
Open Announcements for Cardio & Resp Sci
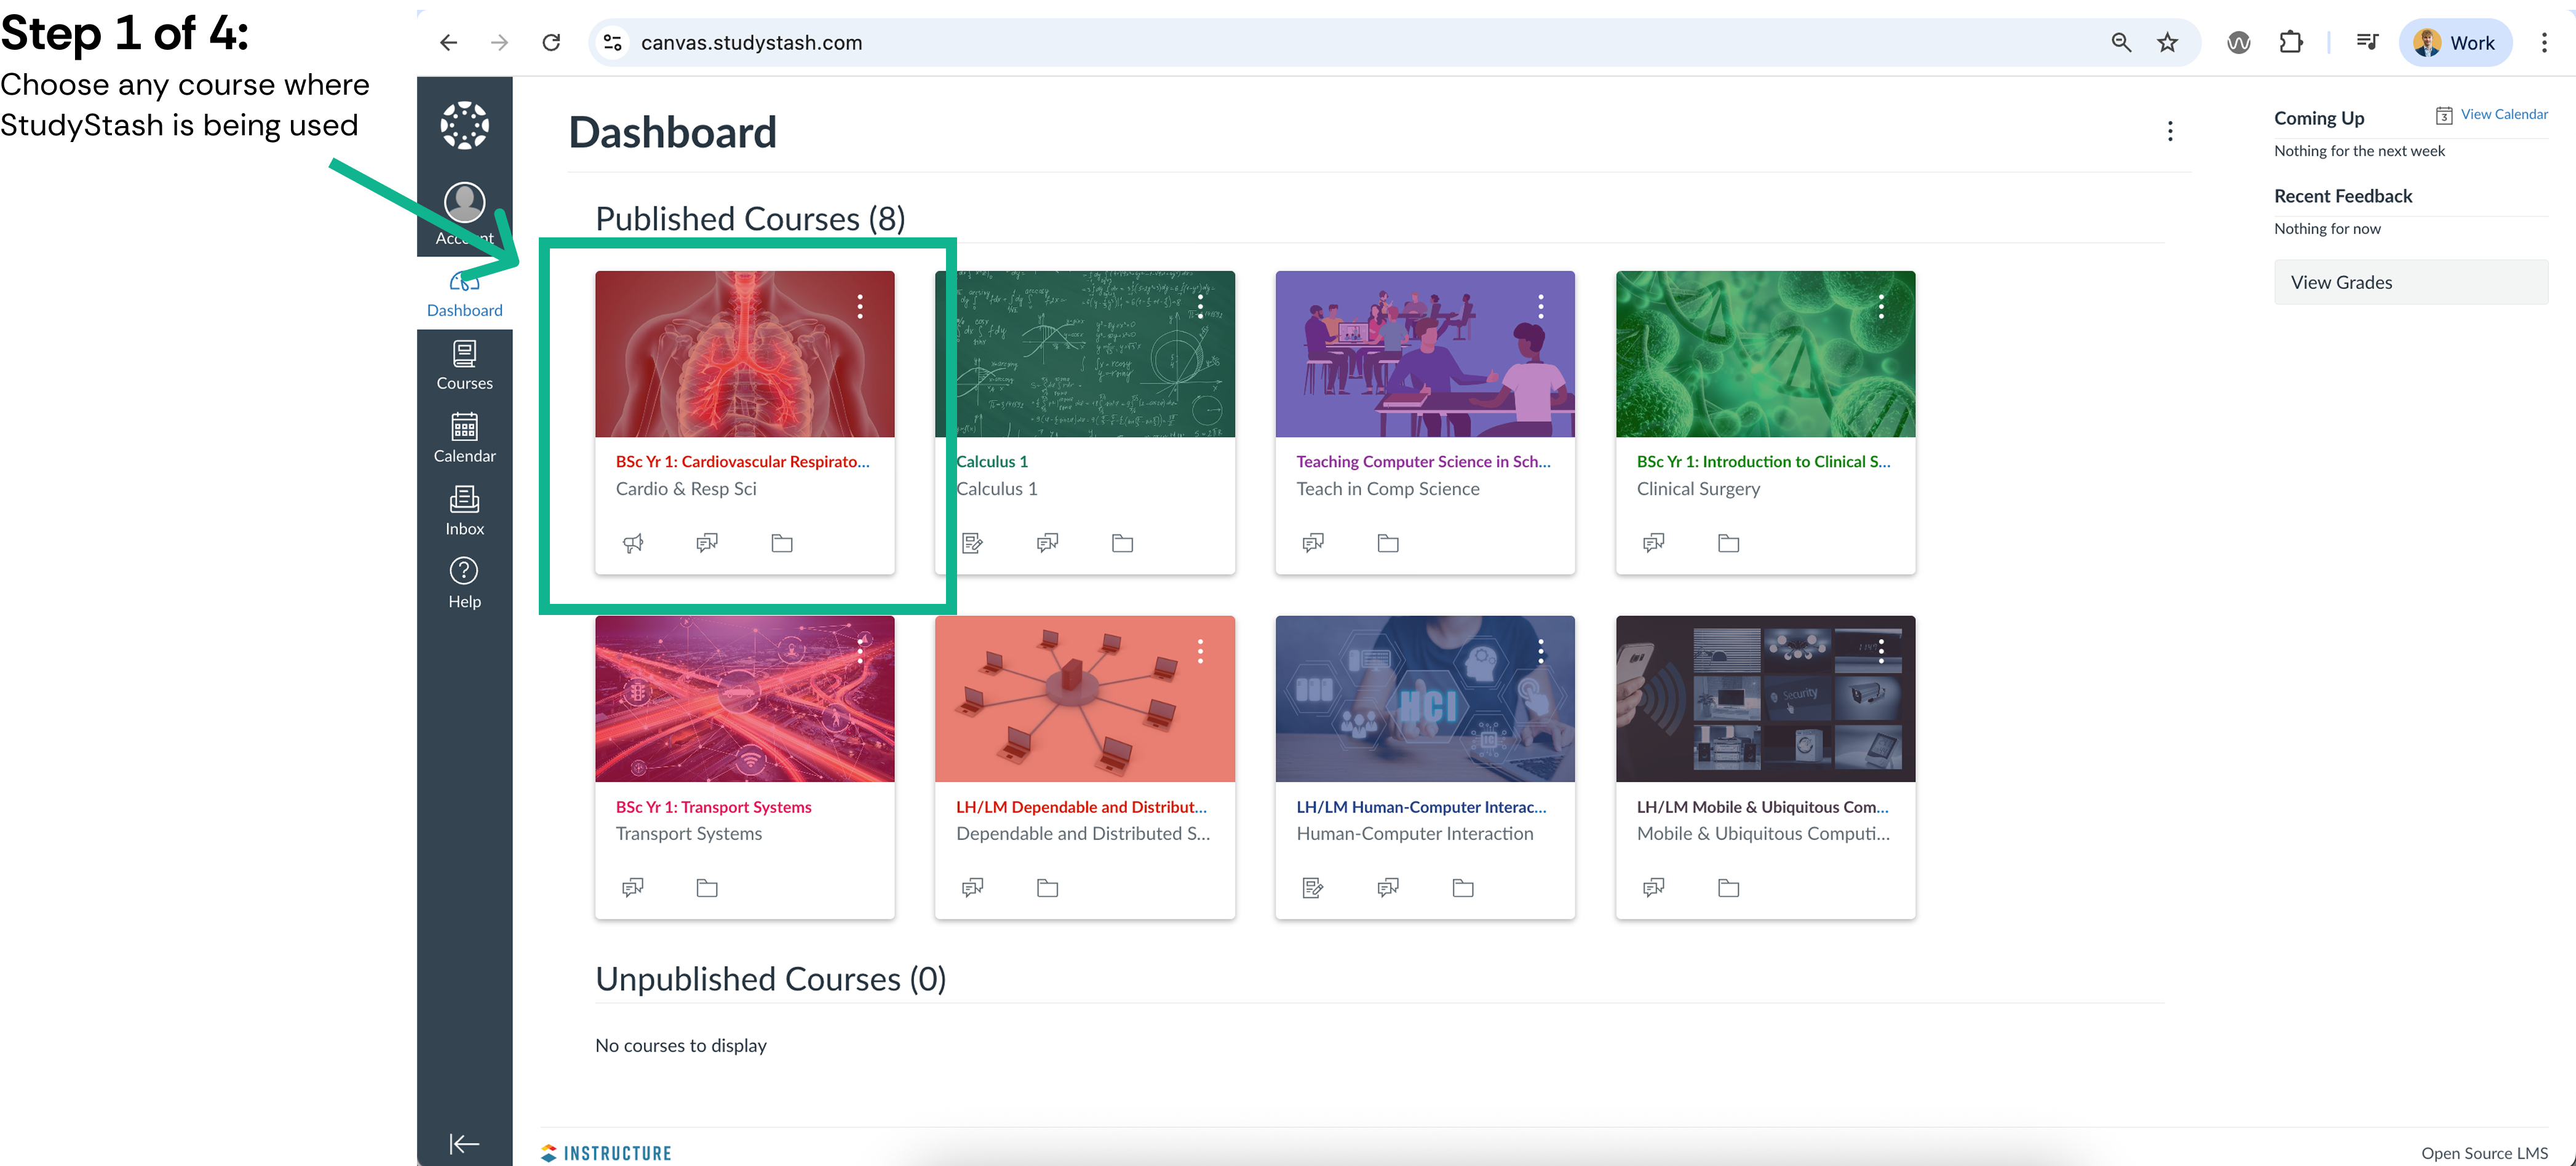pyautogui.click(x=633, y=543)
